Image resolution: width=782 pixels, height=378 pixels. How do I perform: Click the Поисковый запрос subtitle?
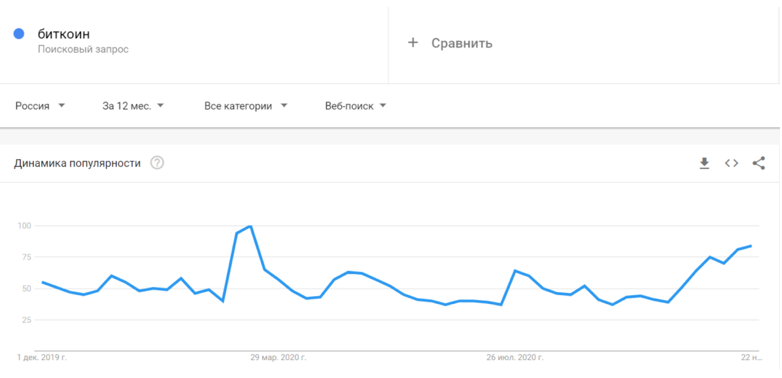(x=83, y=50)
